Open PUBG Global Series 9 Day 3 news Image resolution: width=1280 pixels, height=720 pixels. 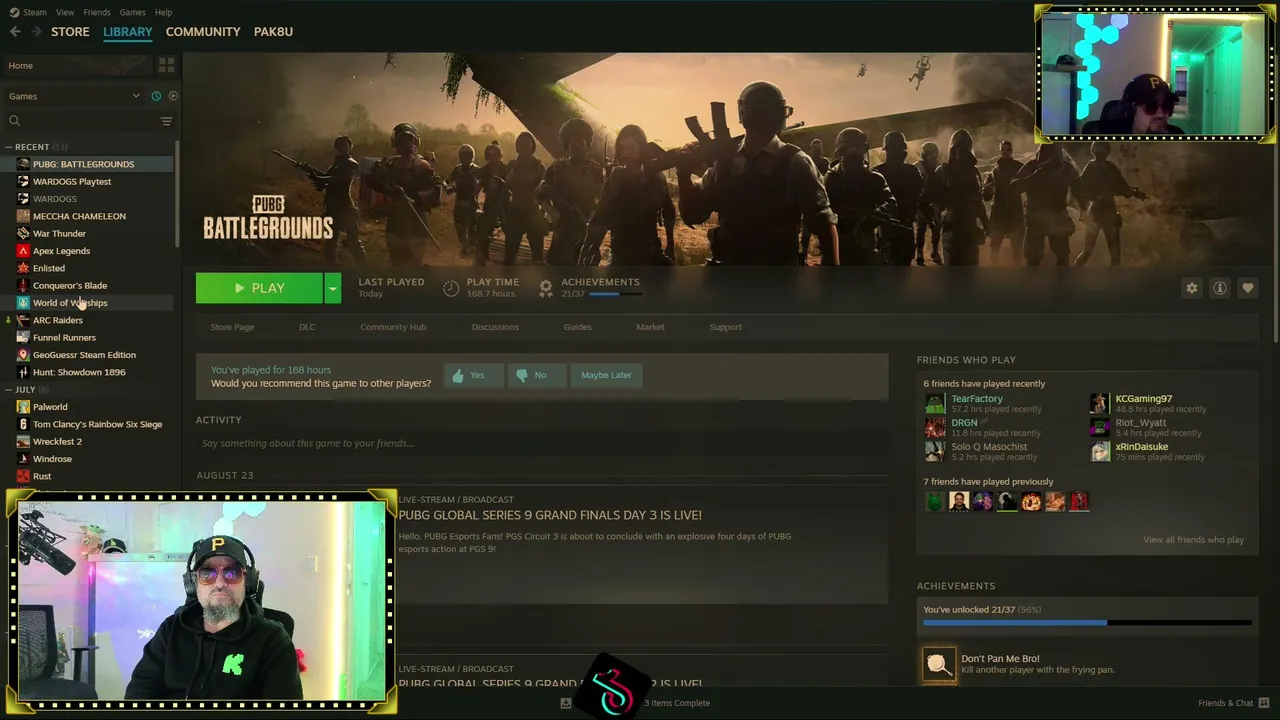pyautogui.click(x=550, y=515)
